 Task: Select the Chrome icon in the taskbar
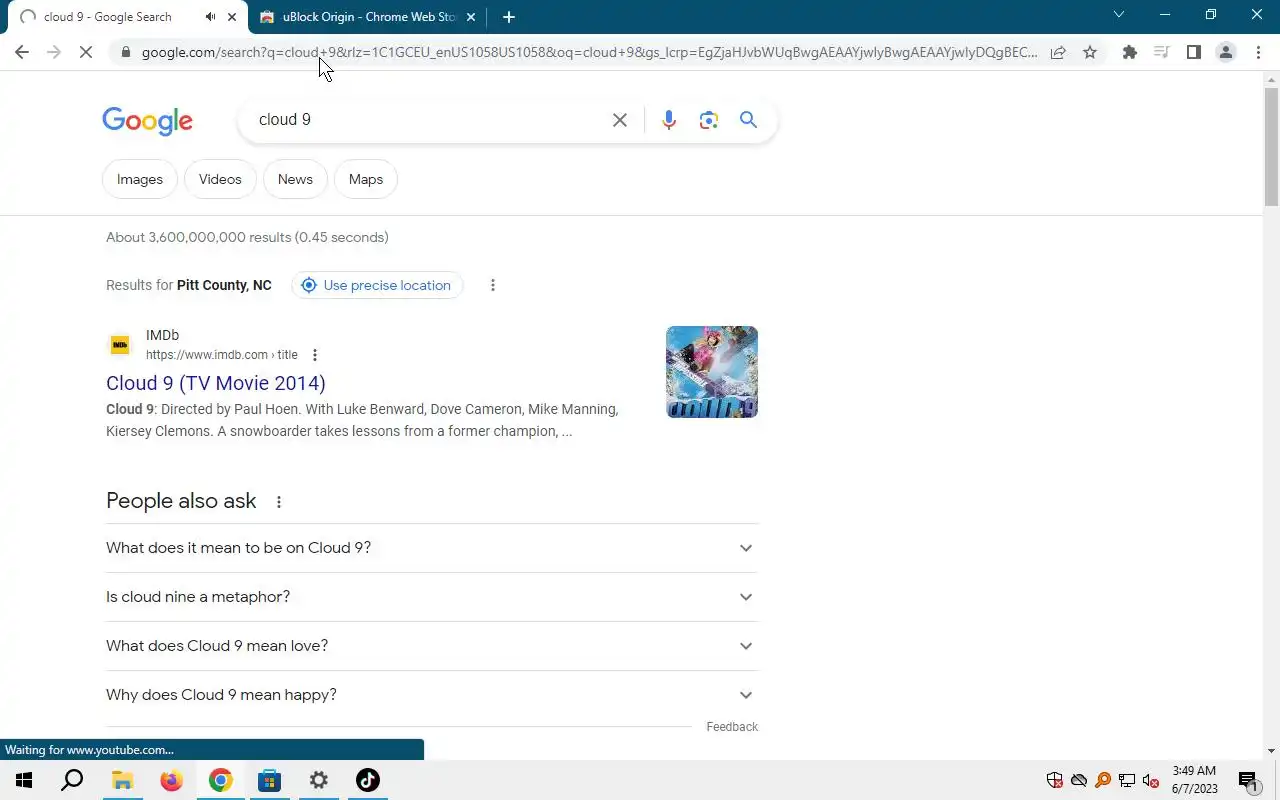(220, 780)
